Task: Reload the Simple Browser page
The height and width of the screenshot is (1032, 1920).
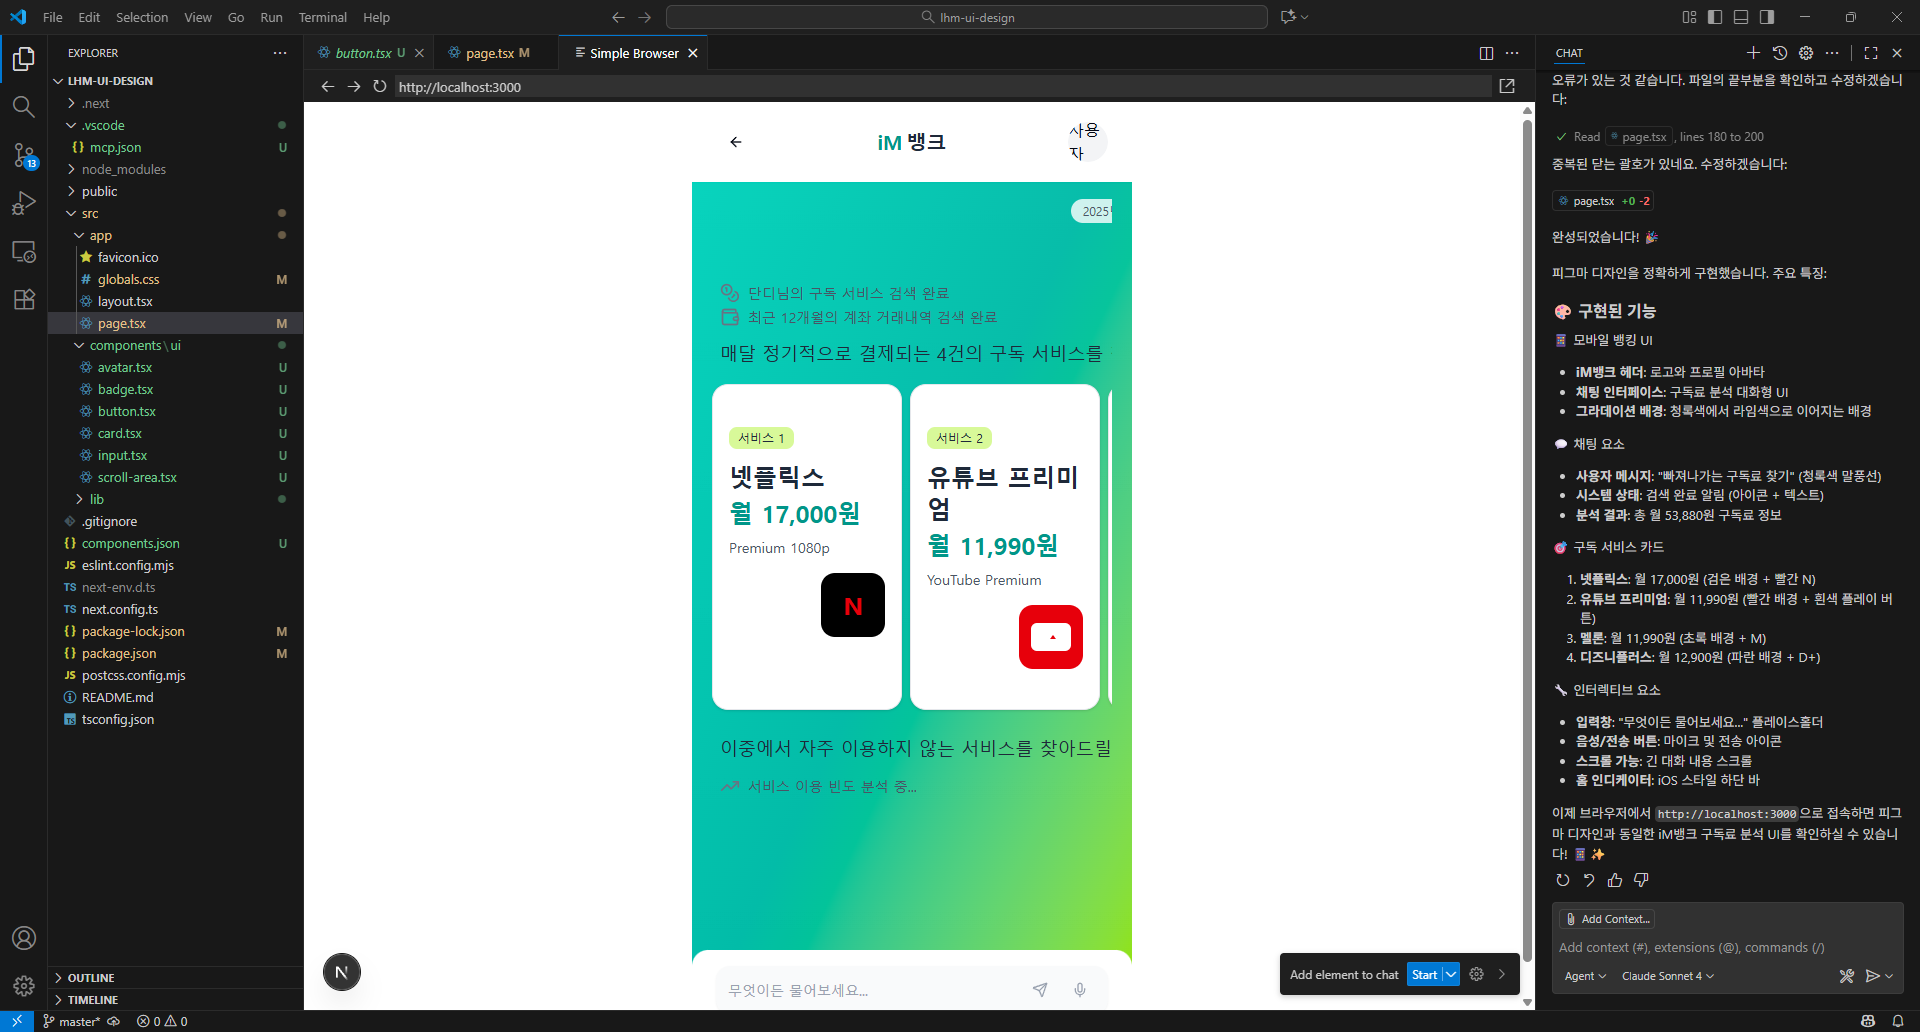Action: (380, 87)
